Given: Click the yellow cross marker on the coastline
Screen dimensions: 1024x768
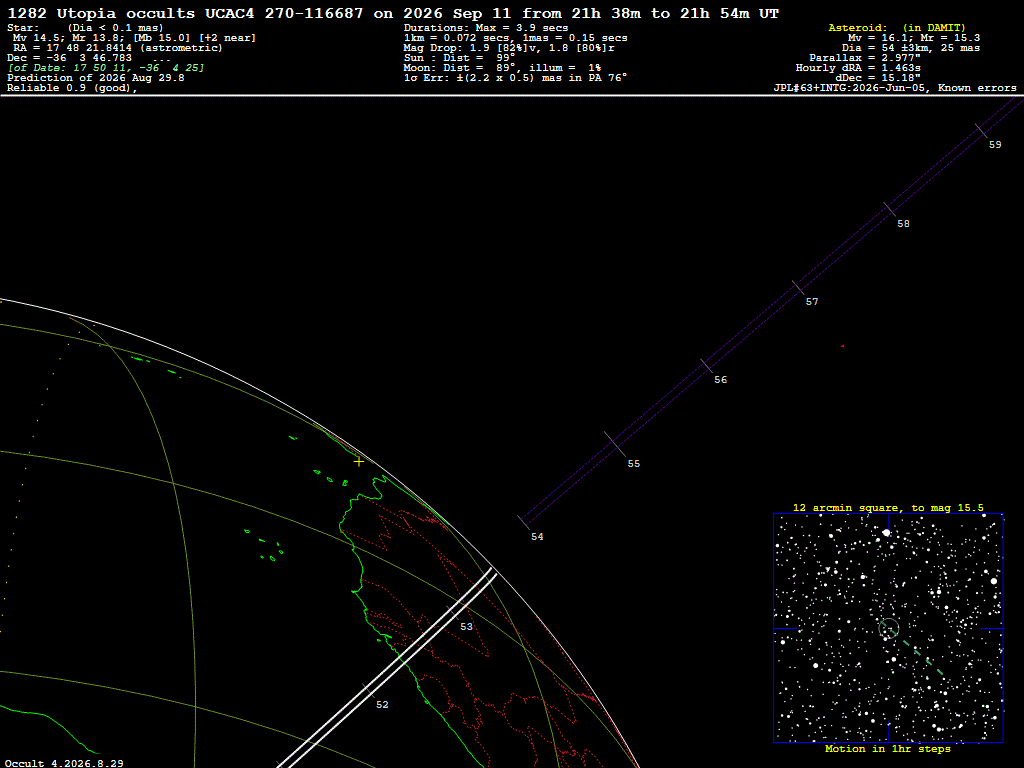Looking at the screenshot, I should pyautogui.click(x=359, y=462).
